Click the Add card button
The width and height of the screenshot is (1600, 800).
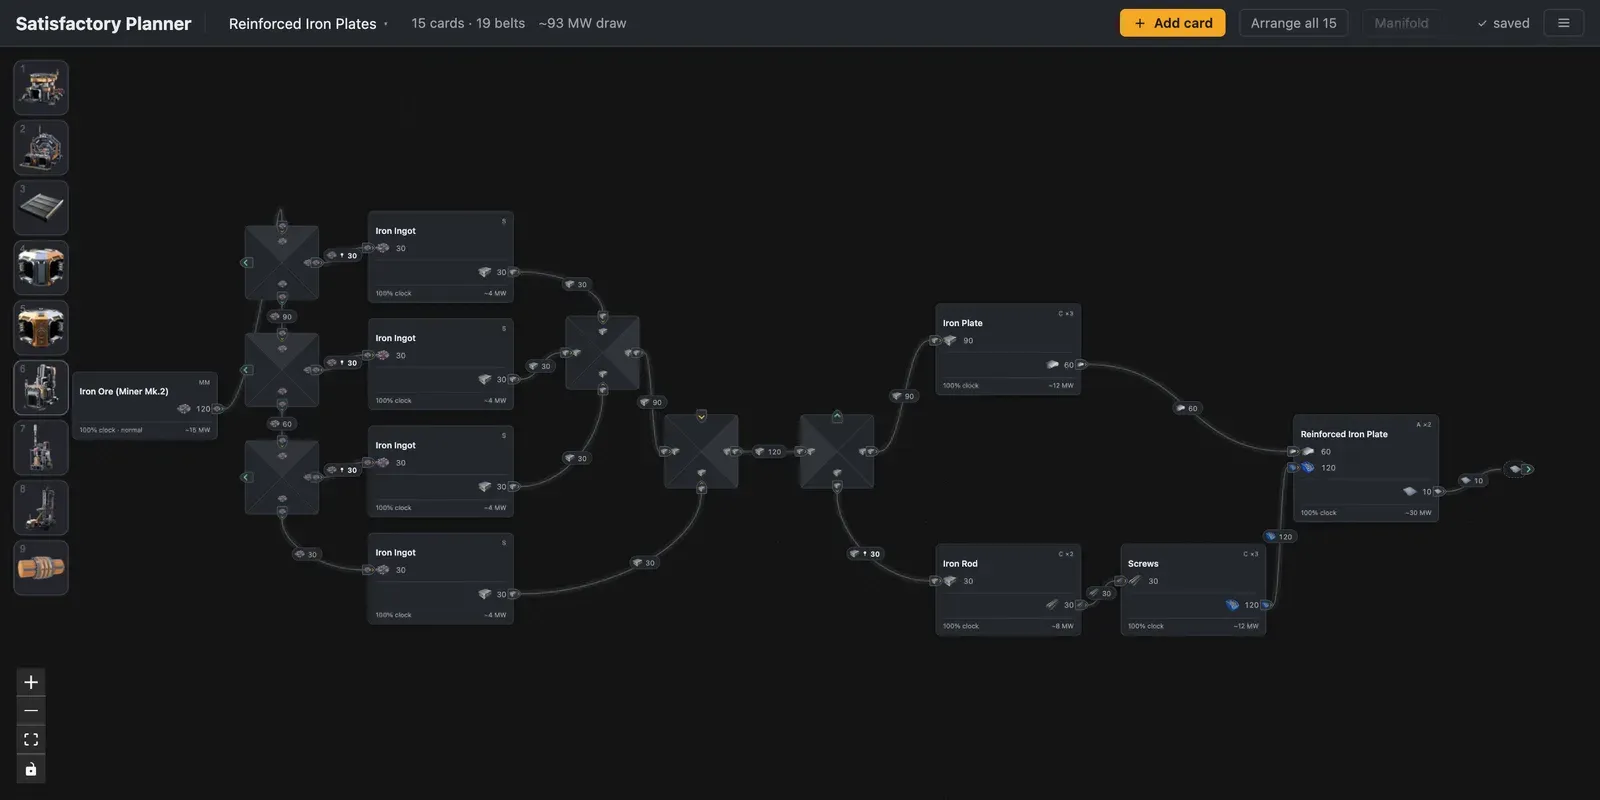click(1172, 23)
